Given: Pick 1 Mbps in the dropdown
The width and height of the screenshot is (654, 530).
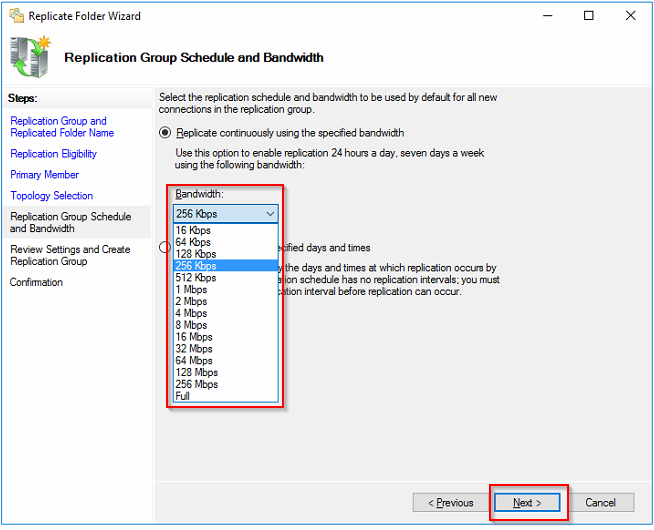Looking at the screenshot, I should (190, 290).
